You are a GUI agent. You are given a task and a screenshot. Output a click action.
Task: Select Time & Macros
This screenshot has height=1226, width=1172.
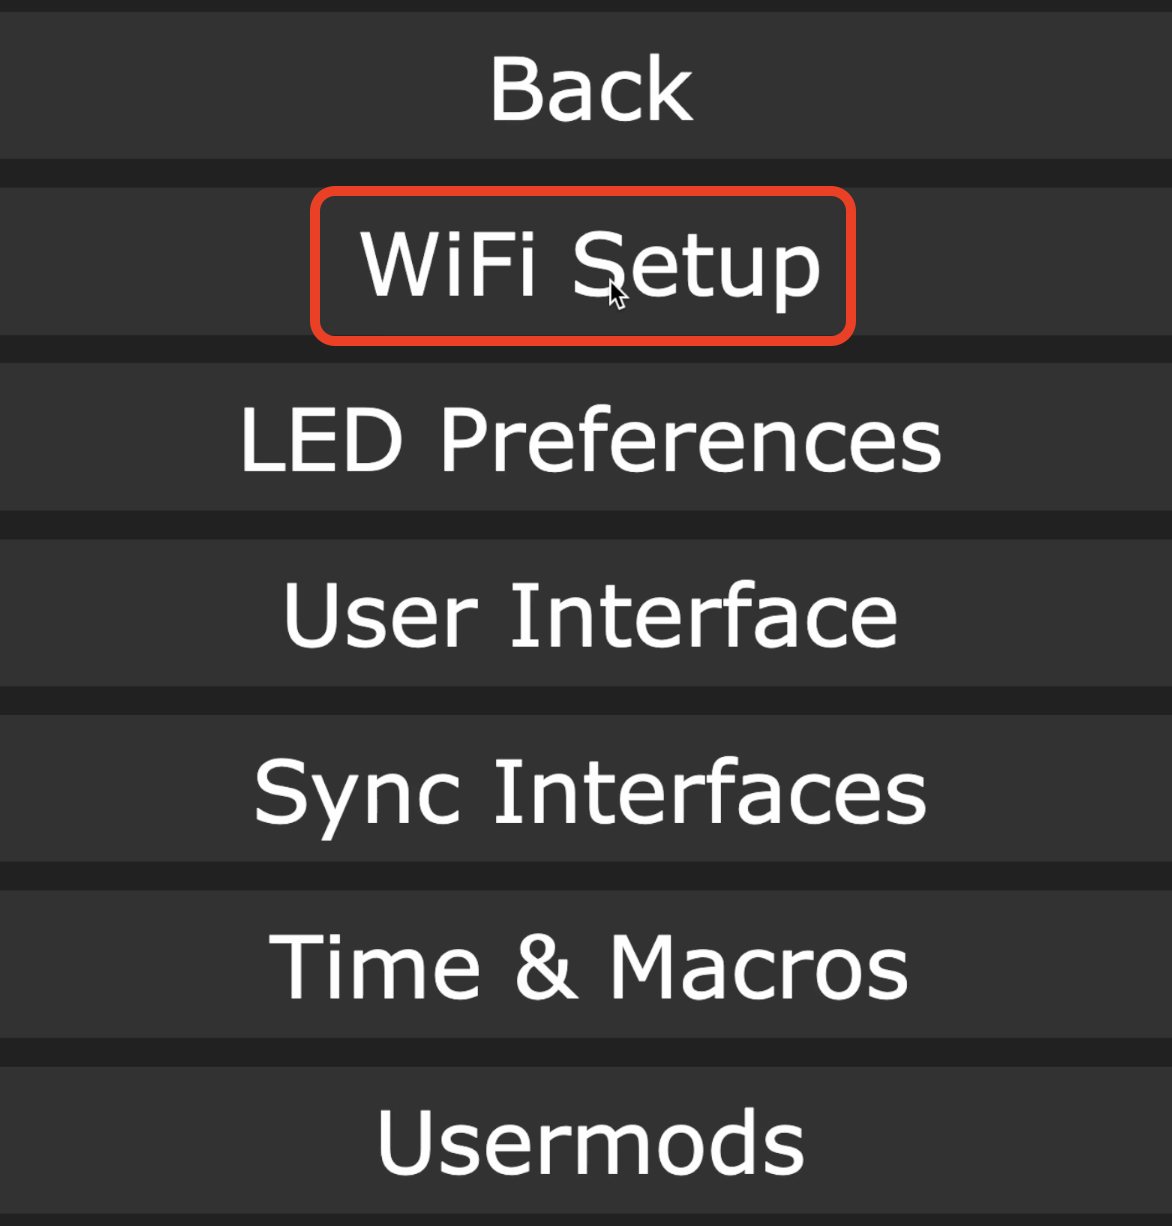pos(590,966)
